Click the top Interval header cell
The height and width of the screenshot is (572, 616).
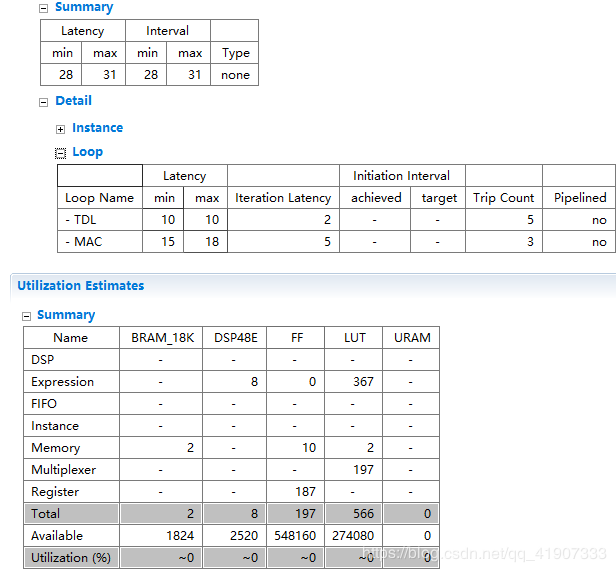[168, 31]
